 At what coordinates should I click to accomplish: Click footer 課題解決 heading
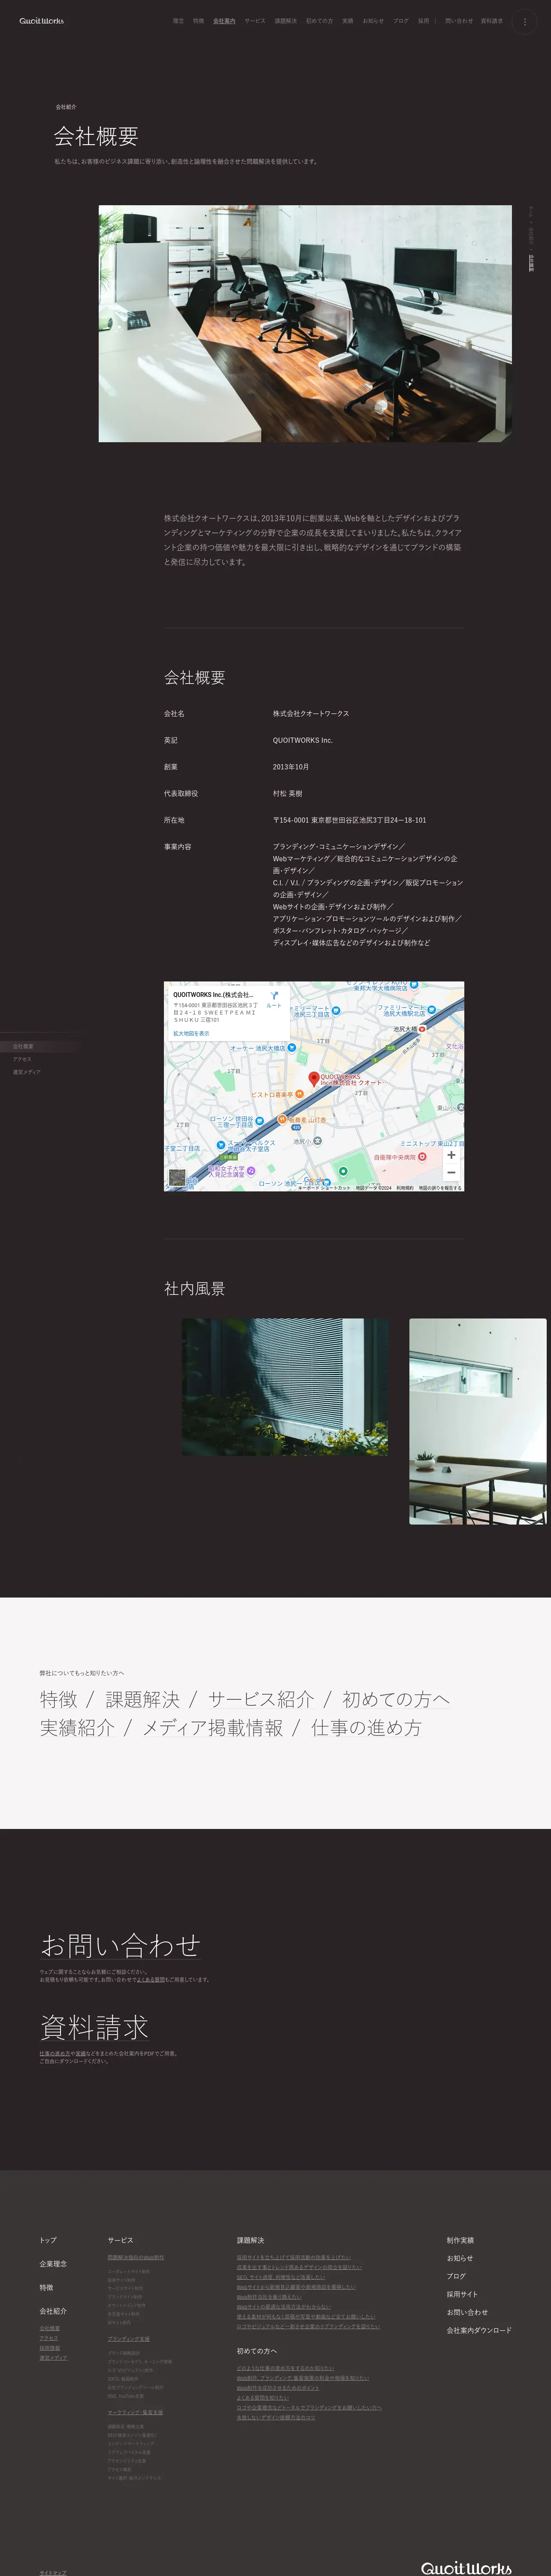coord(250,2240)
